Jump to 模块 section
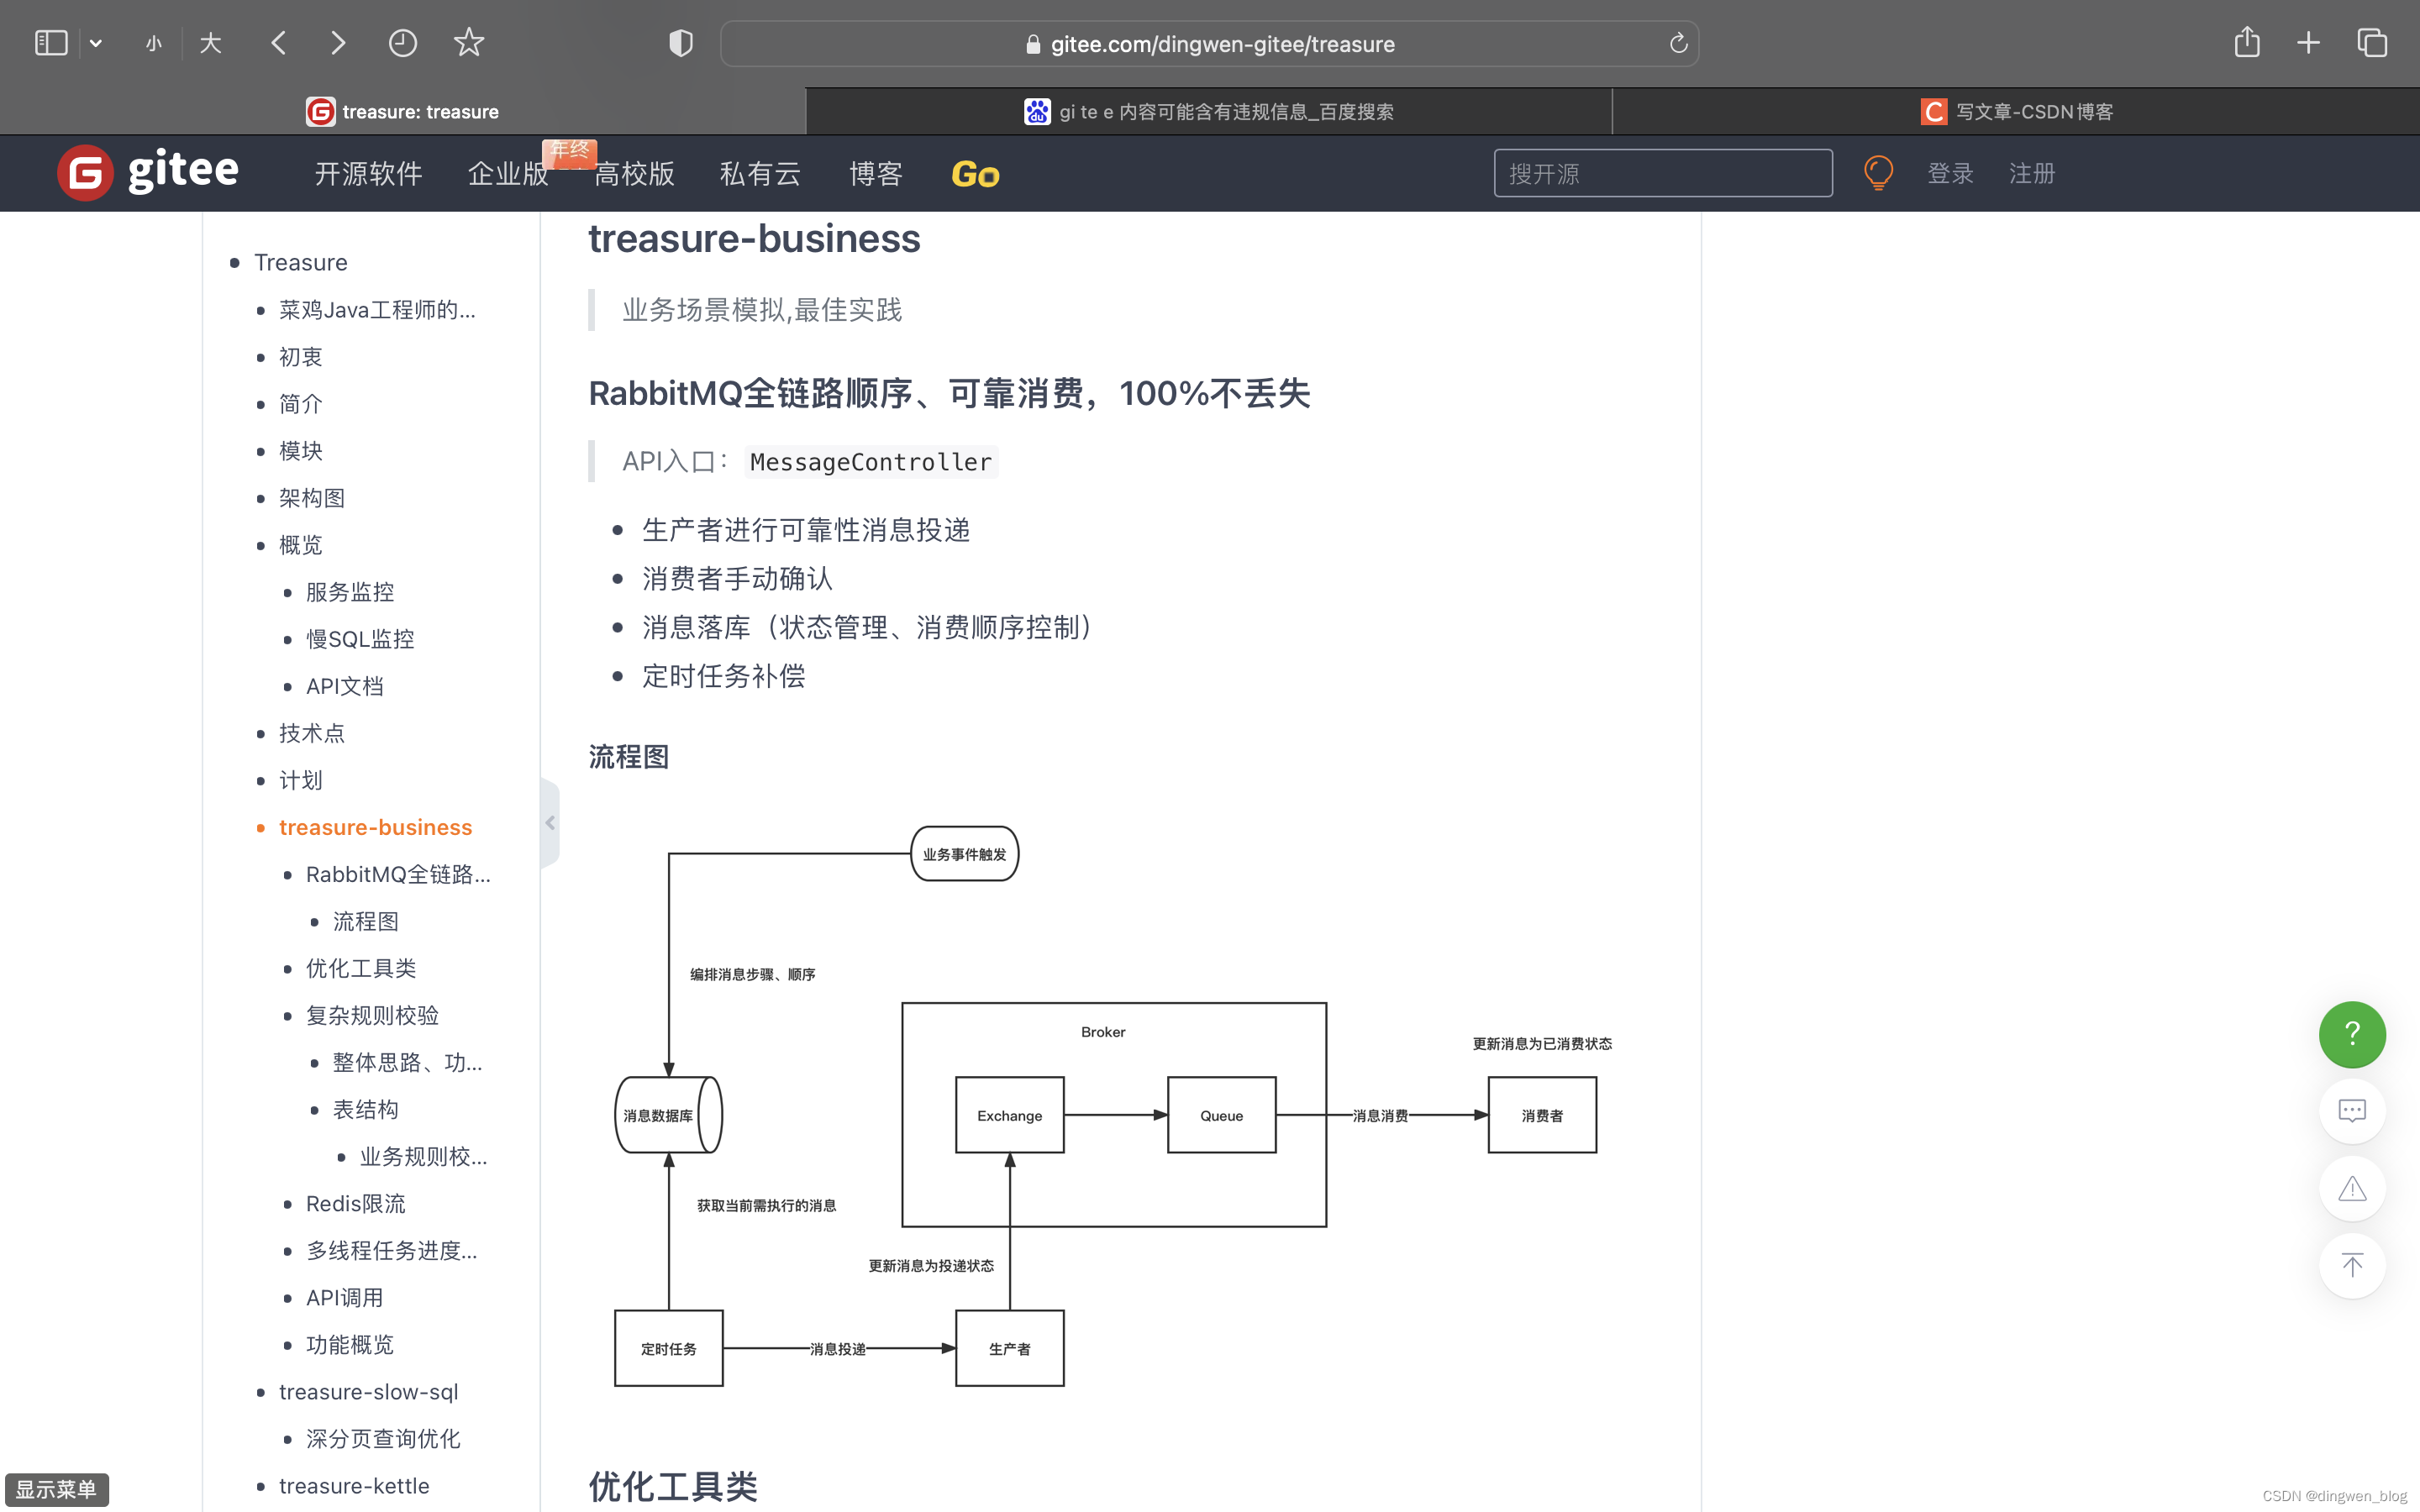2420x1512 pixels. pos(300,451)
